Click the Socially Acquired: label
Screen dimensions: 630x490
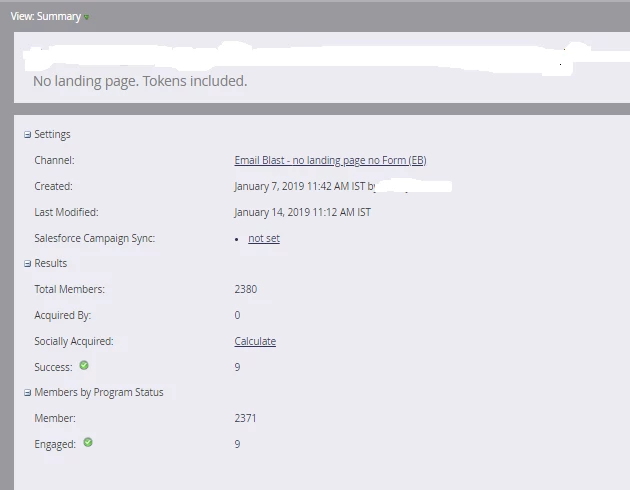[74, 341]
